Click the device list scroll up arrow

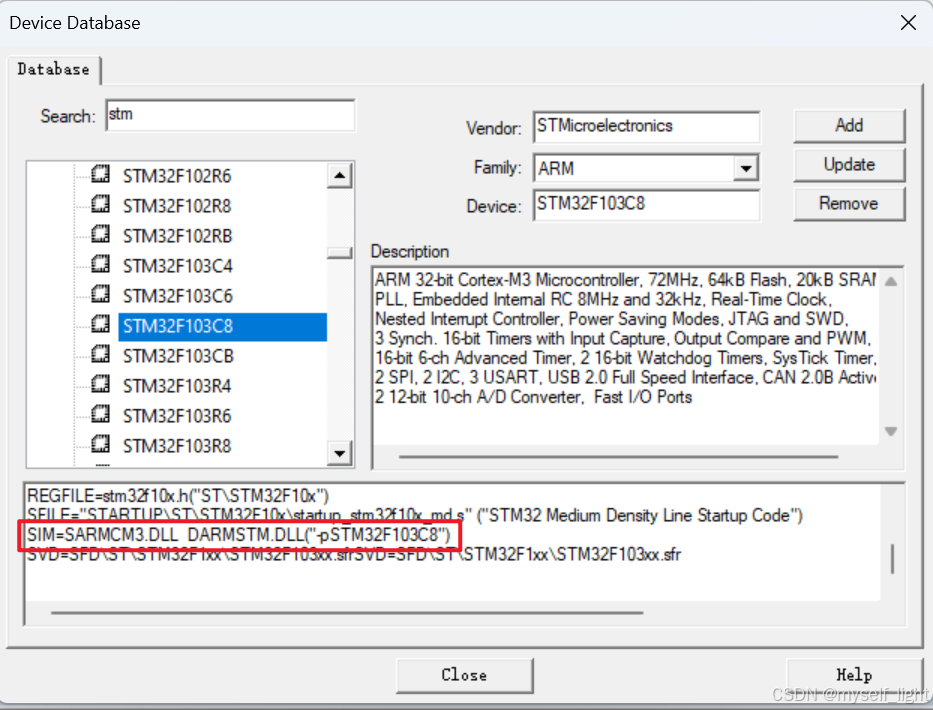tap(339, 176)
